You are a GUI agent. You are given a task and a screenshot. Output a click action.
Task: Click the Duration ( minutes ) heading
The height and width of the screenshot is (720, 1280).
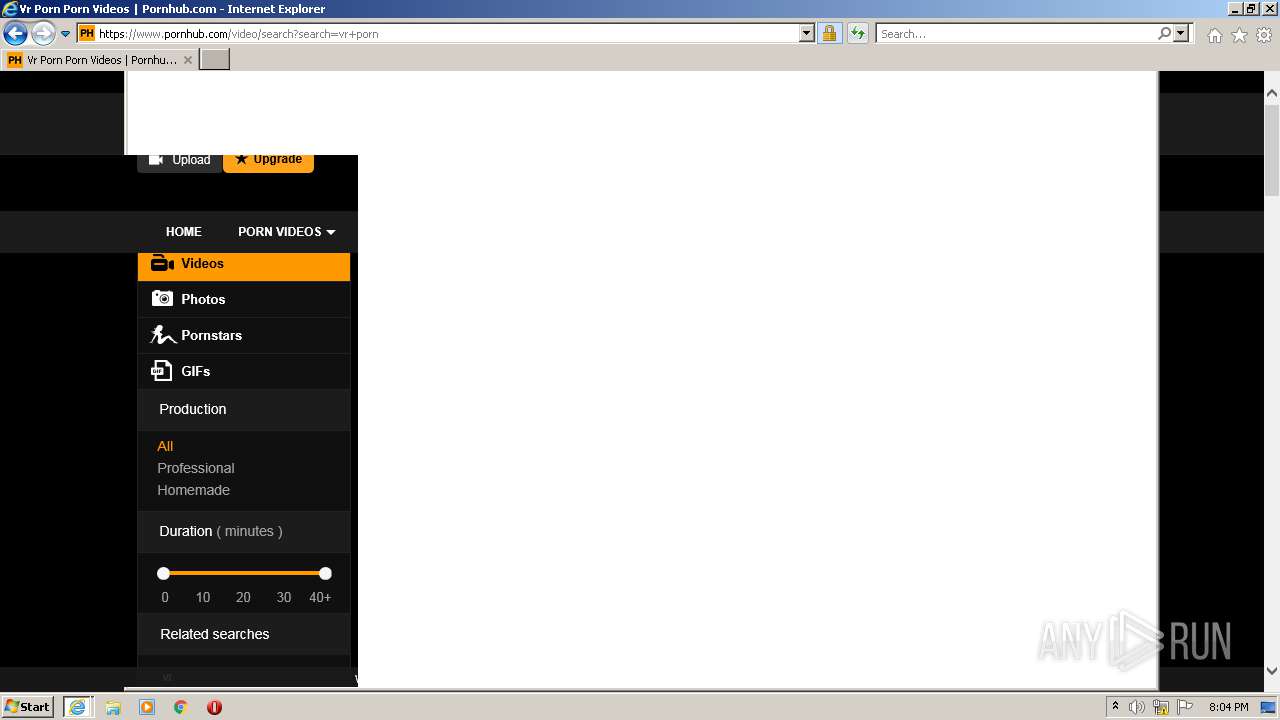click(x=221, y=531)
